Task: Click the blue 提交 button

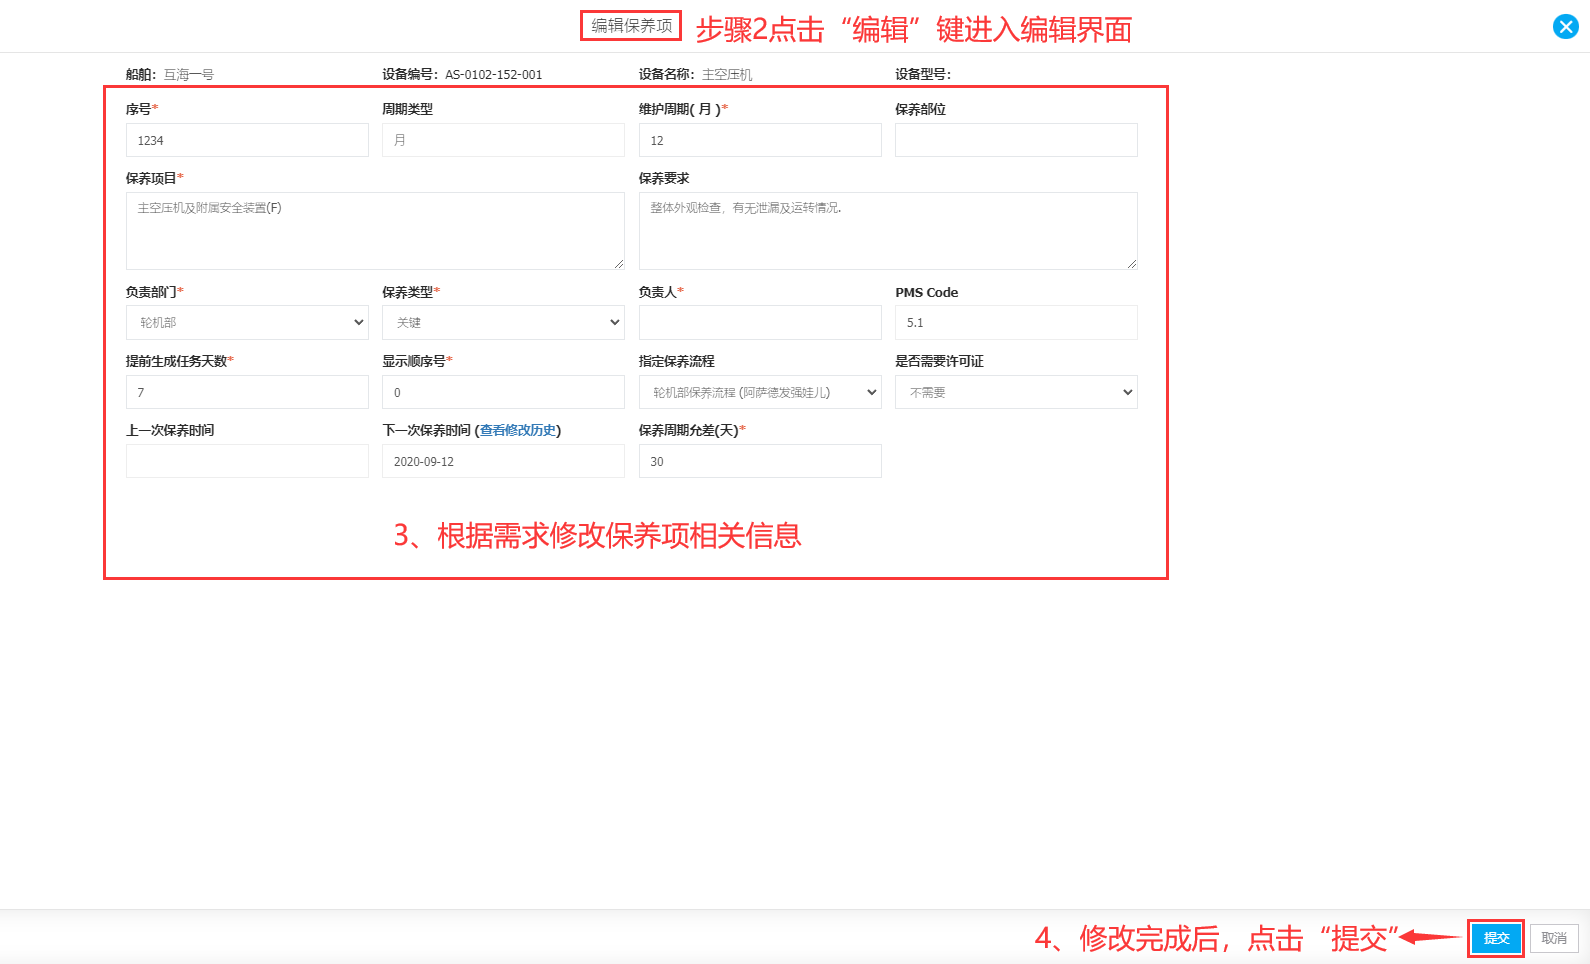Action: (1496, 938)
